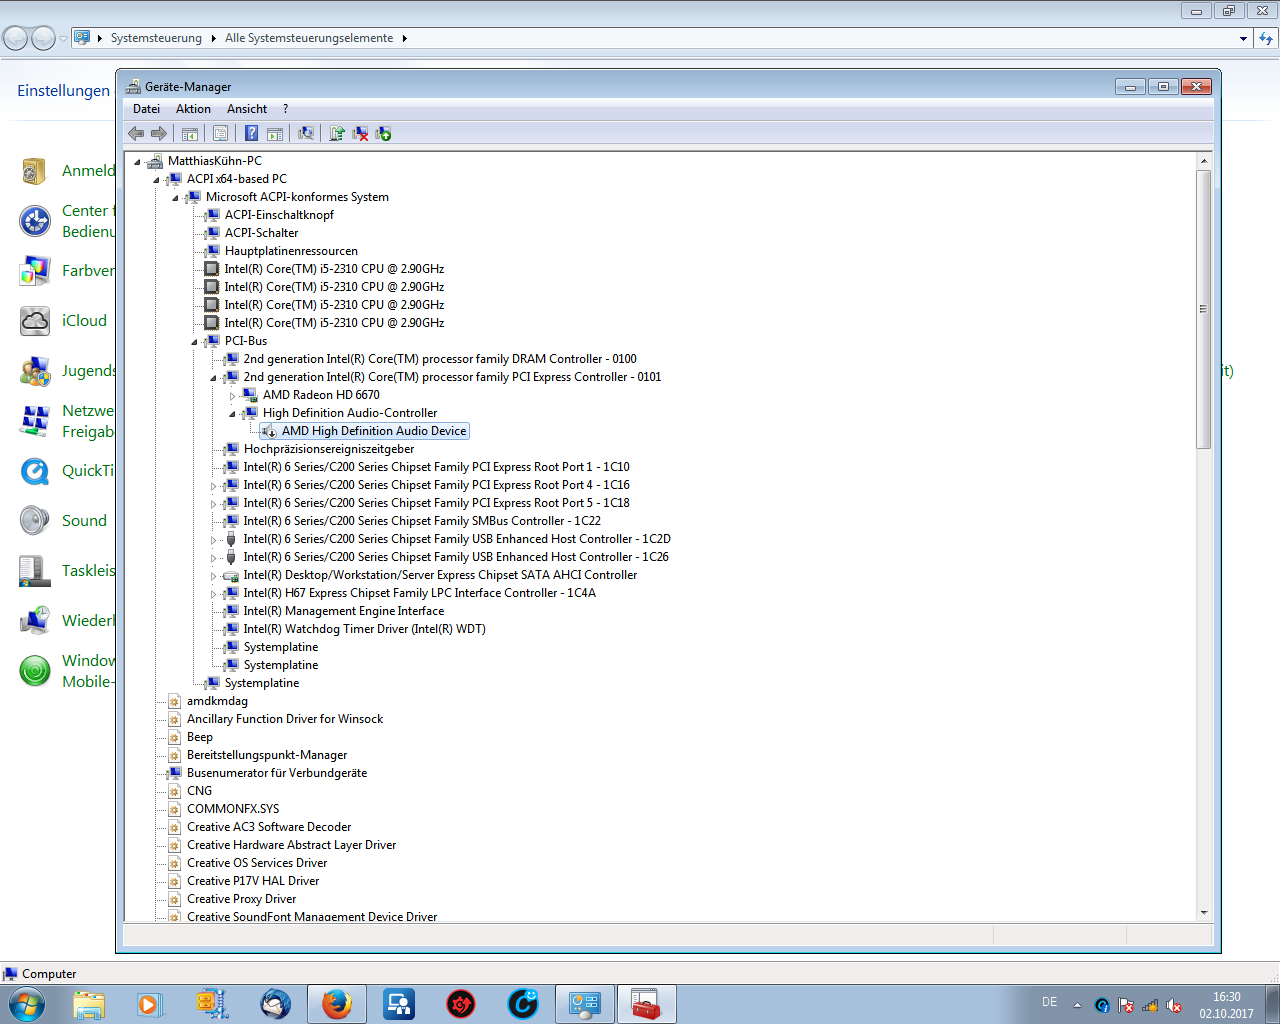
Task: Select Intel(R) Management Engine Interface
Action: click(344, 611)
